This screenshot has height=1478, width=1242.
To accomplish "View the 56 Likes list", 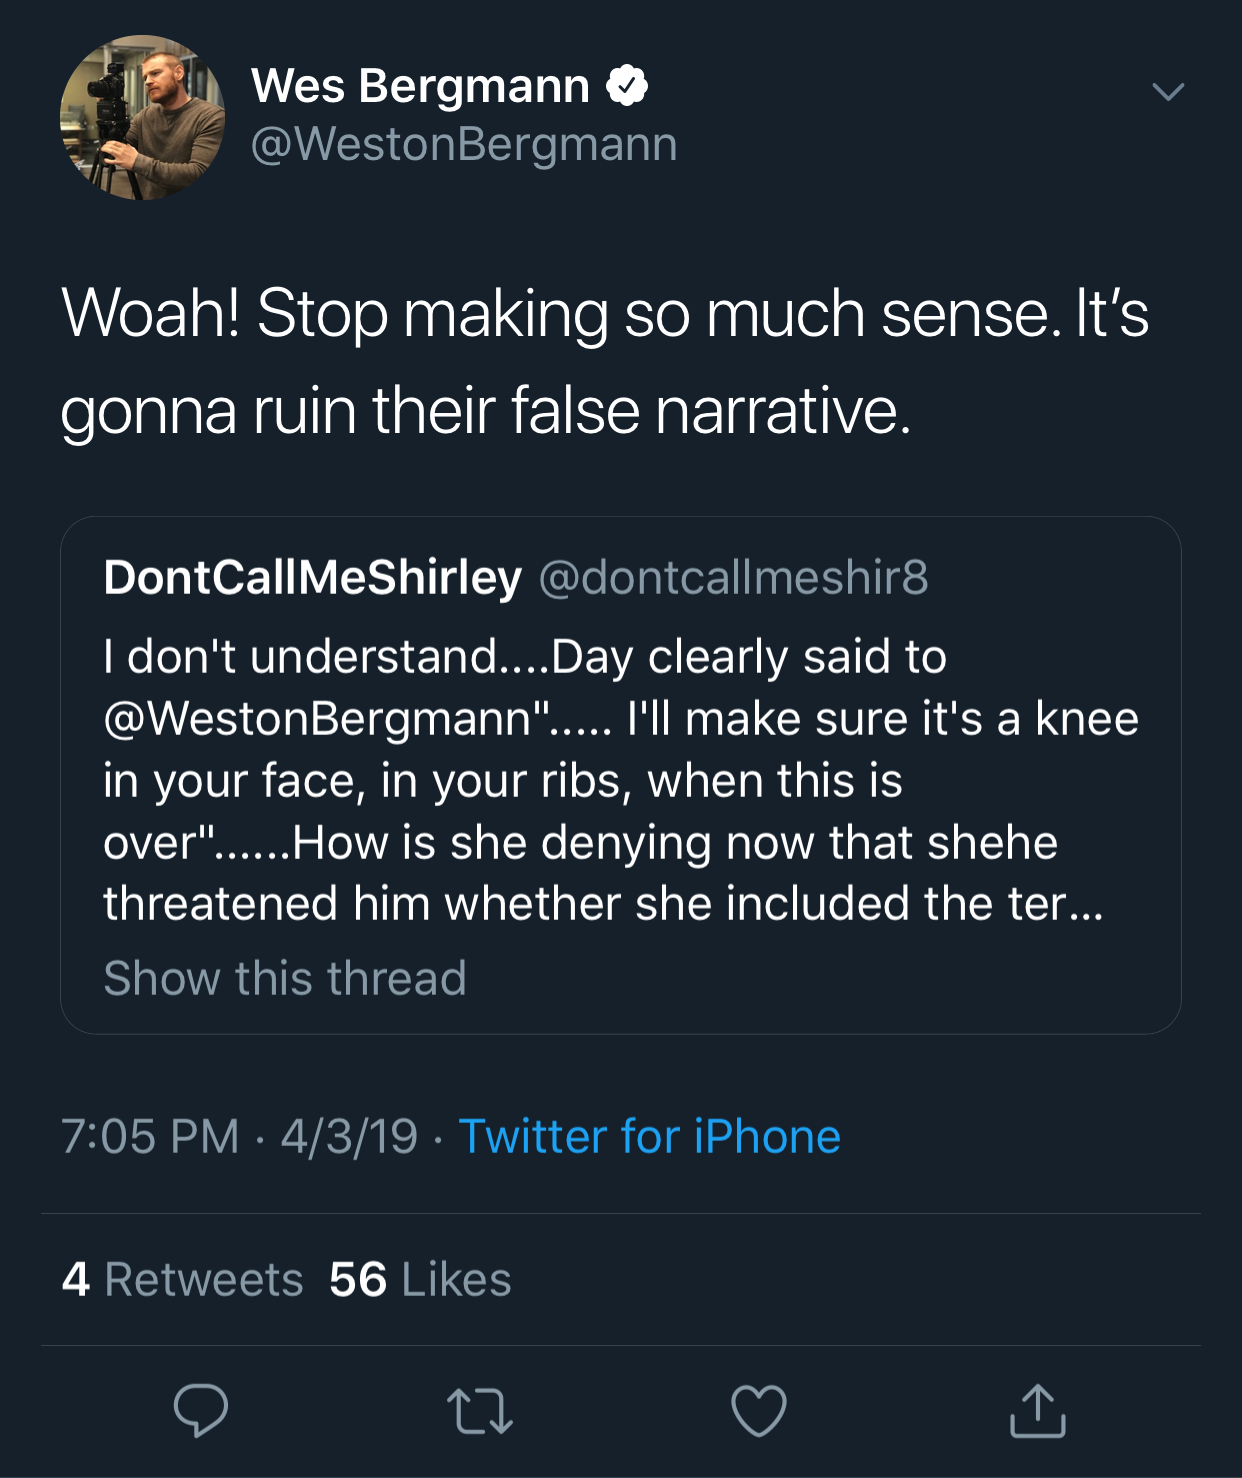I will pos(420,1280).
